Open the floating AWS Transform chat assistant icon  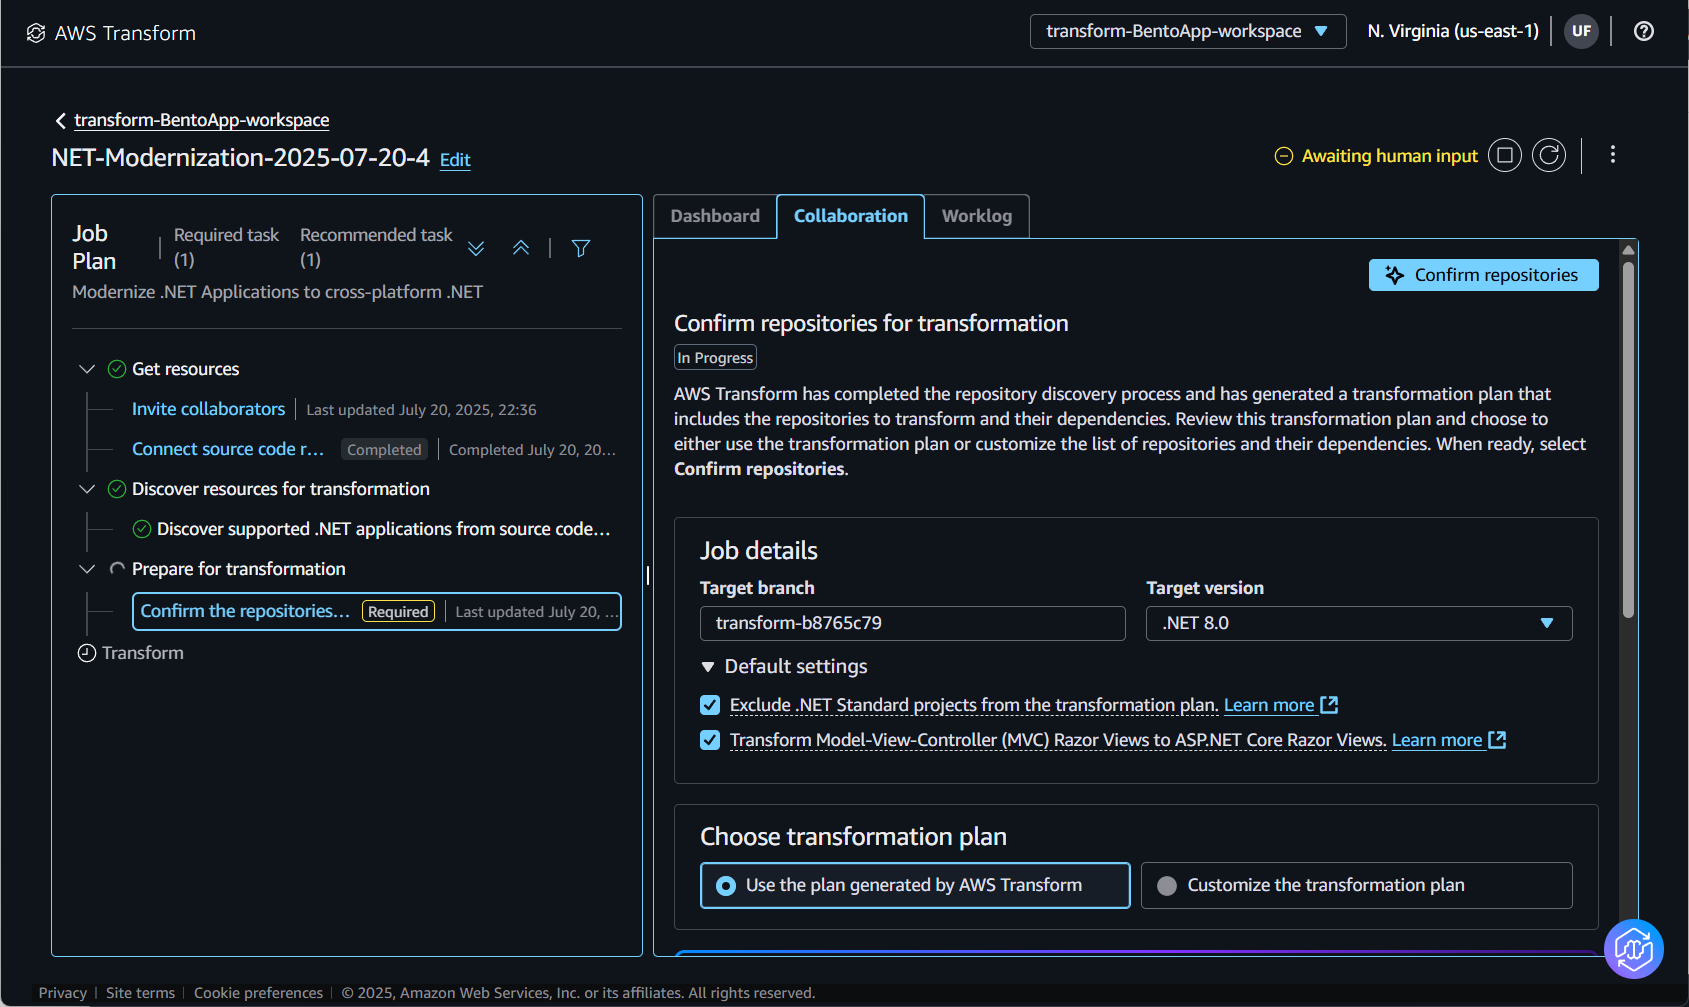tap(1634, 949)
